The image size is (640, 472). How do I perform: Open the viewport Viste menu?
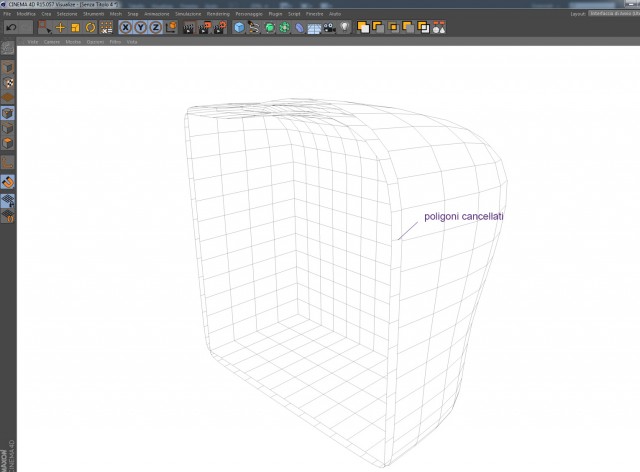(33, 42)
